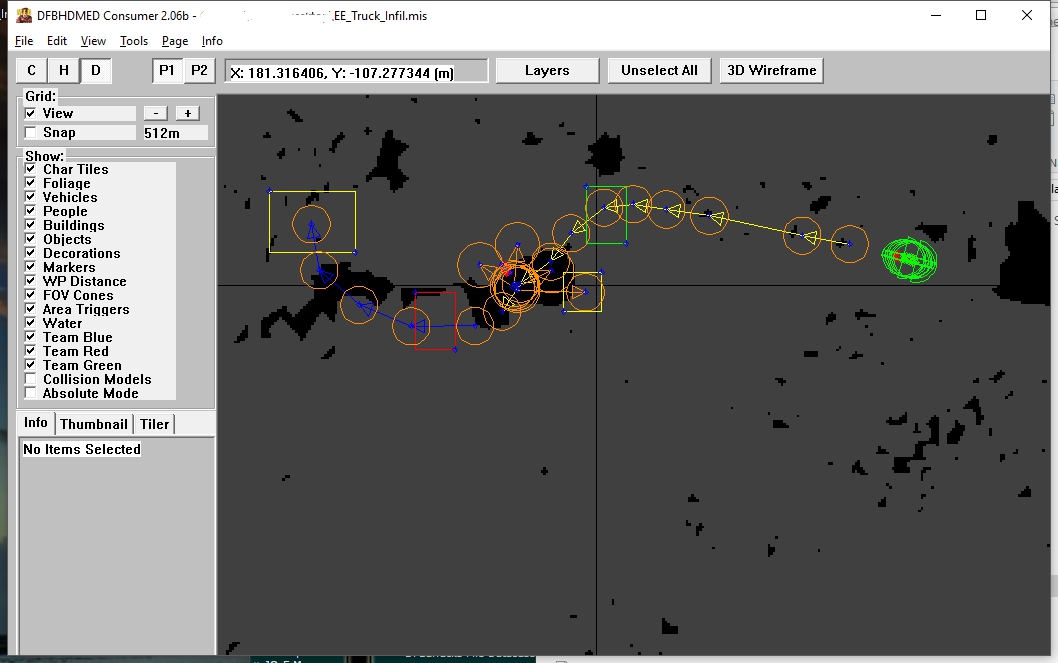The image size is (1058, 663).
Task: Open the File menu
Action: (24, 41)
